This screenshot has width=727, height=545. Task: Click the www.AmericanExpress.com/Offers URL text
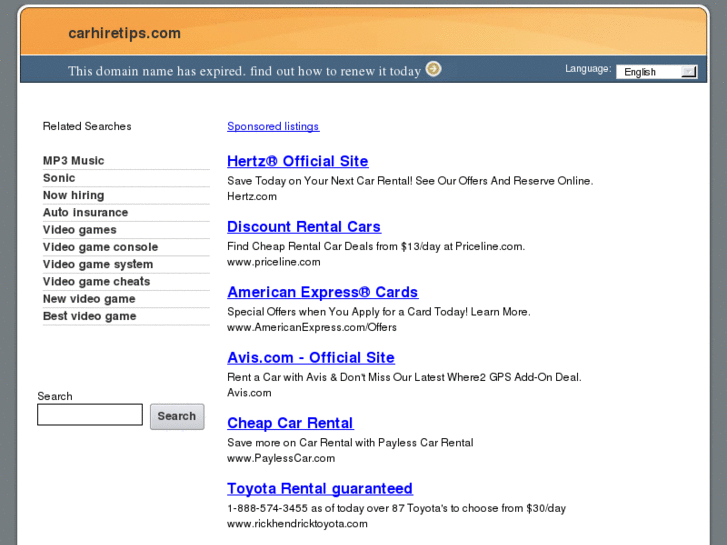[312, 327]
